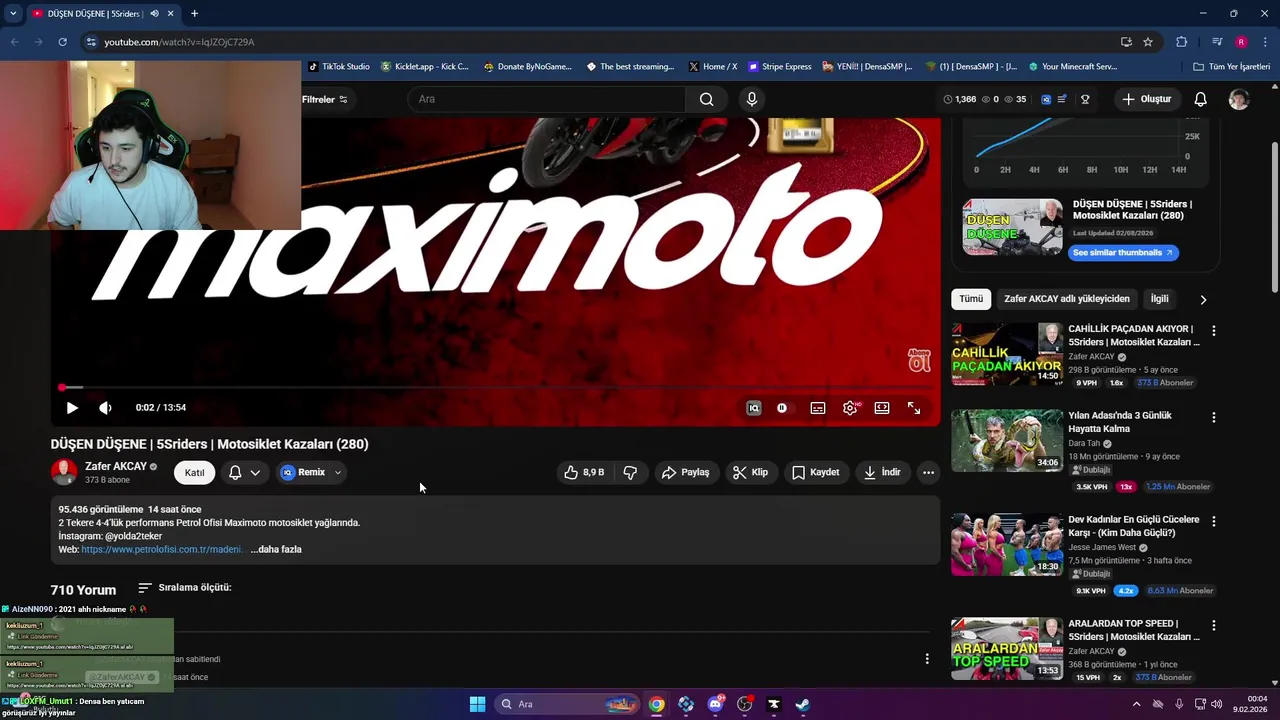The width and height of the screenshot is (1280, 720).
Task: Reload the page in Chrome
Action: [62, 42]
